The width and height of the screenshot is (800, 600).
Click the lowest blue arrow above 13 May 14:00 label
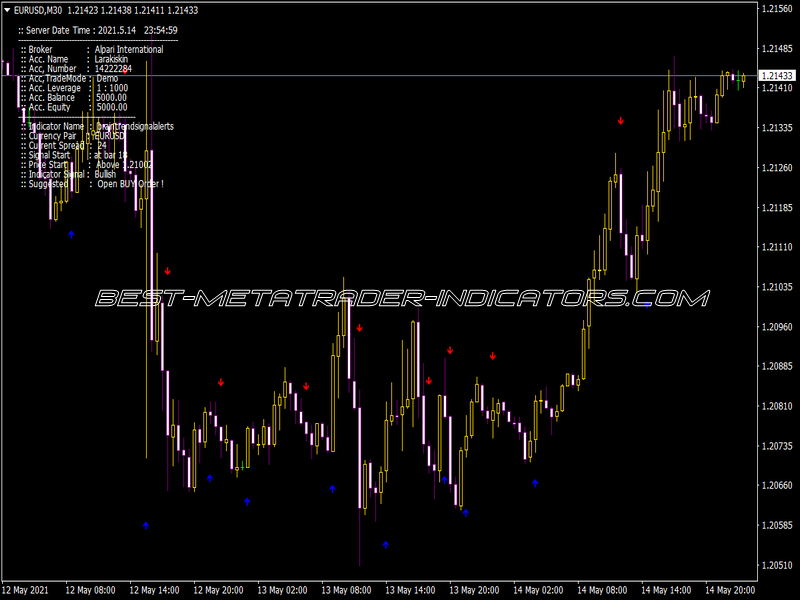click(386, 545)
